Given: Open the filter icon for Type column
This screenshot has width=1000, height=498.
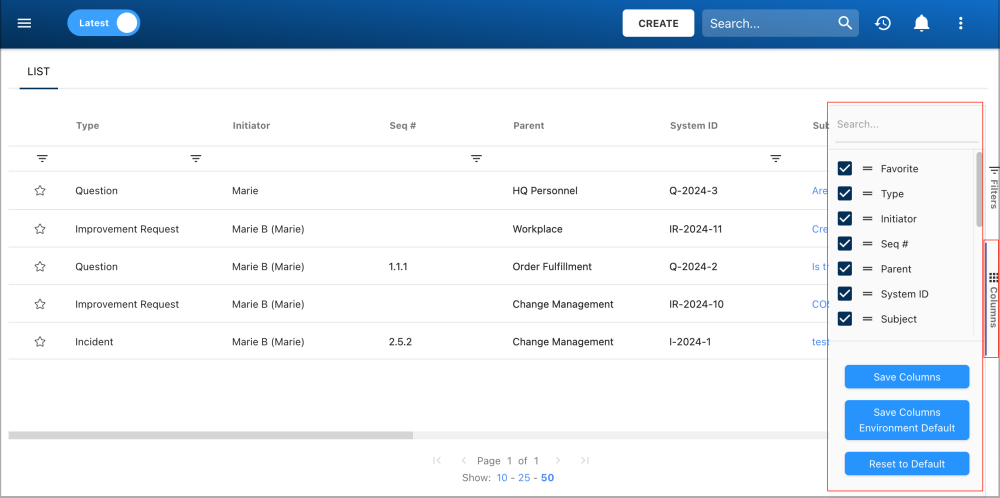Looking at the screenshot, I should click(196, 159).
